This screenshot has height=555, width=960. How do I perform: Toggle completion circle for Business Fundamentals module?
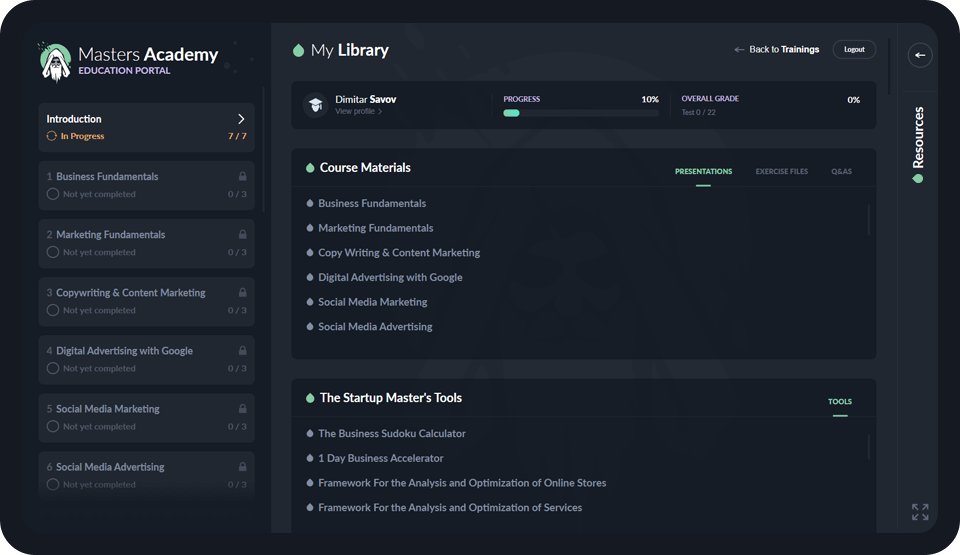pyautogui.click(x=53, y=194)
